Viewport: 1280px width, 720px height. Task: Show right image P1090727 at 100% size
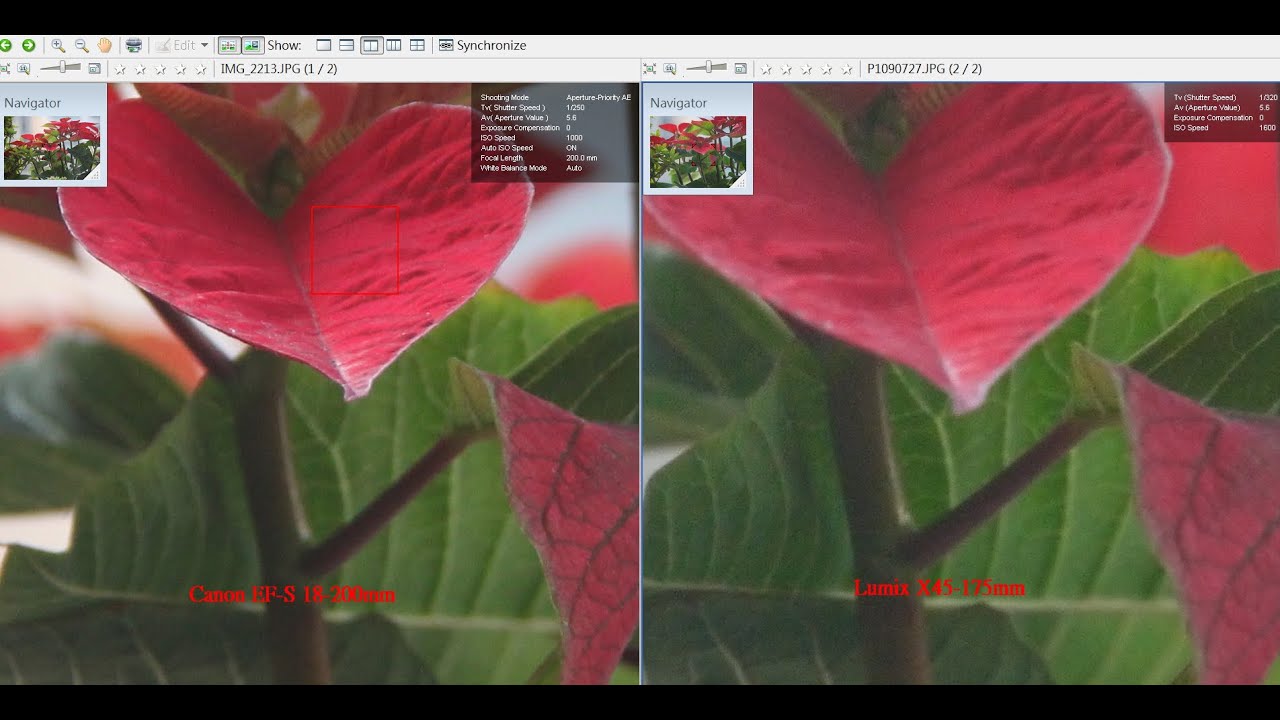point(670,69)
